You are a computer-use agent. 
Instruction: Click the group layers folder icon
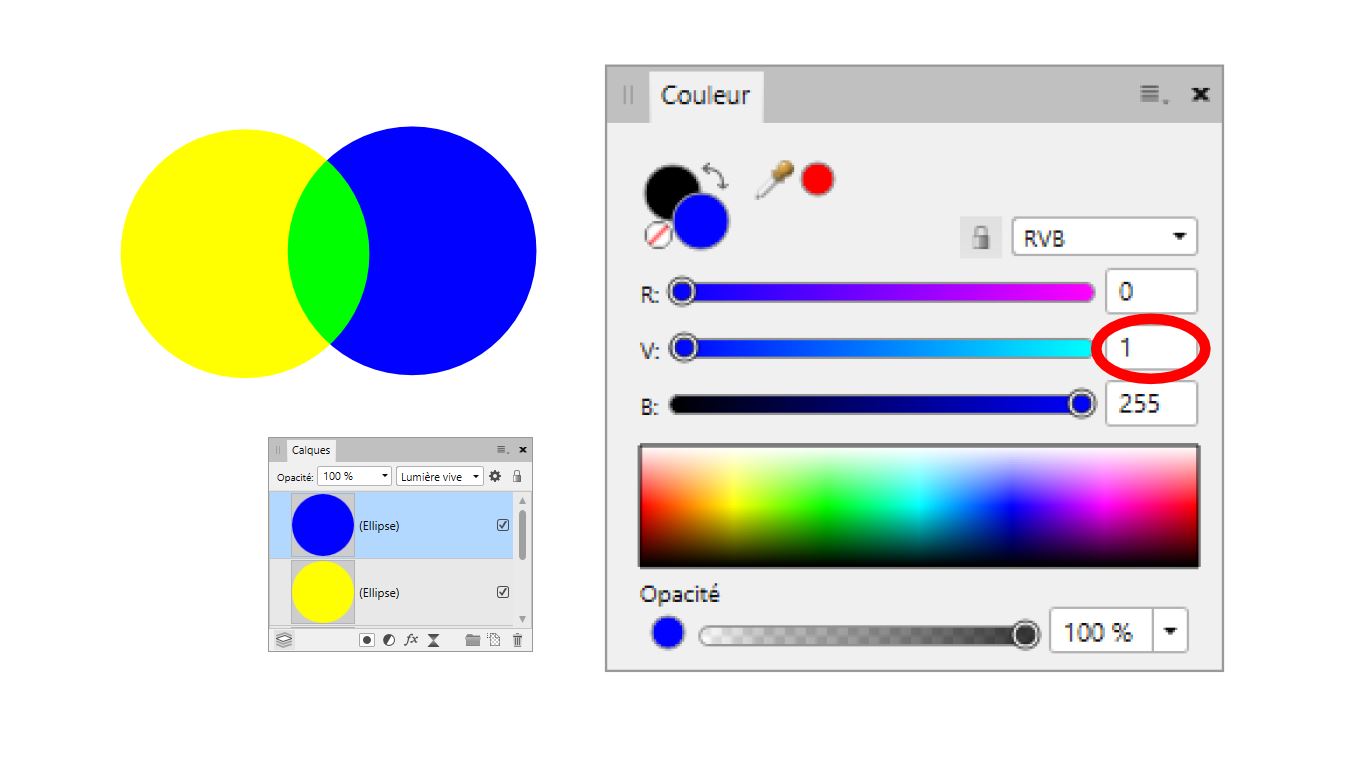pyautogui.click(x=473, y=640)
